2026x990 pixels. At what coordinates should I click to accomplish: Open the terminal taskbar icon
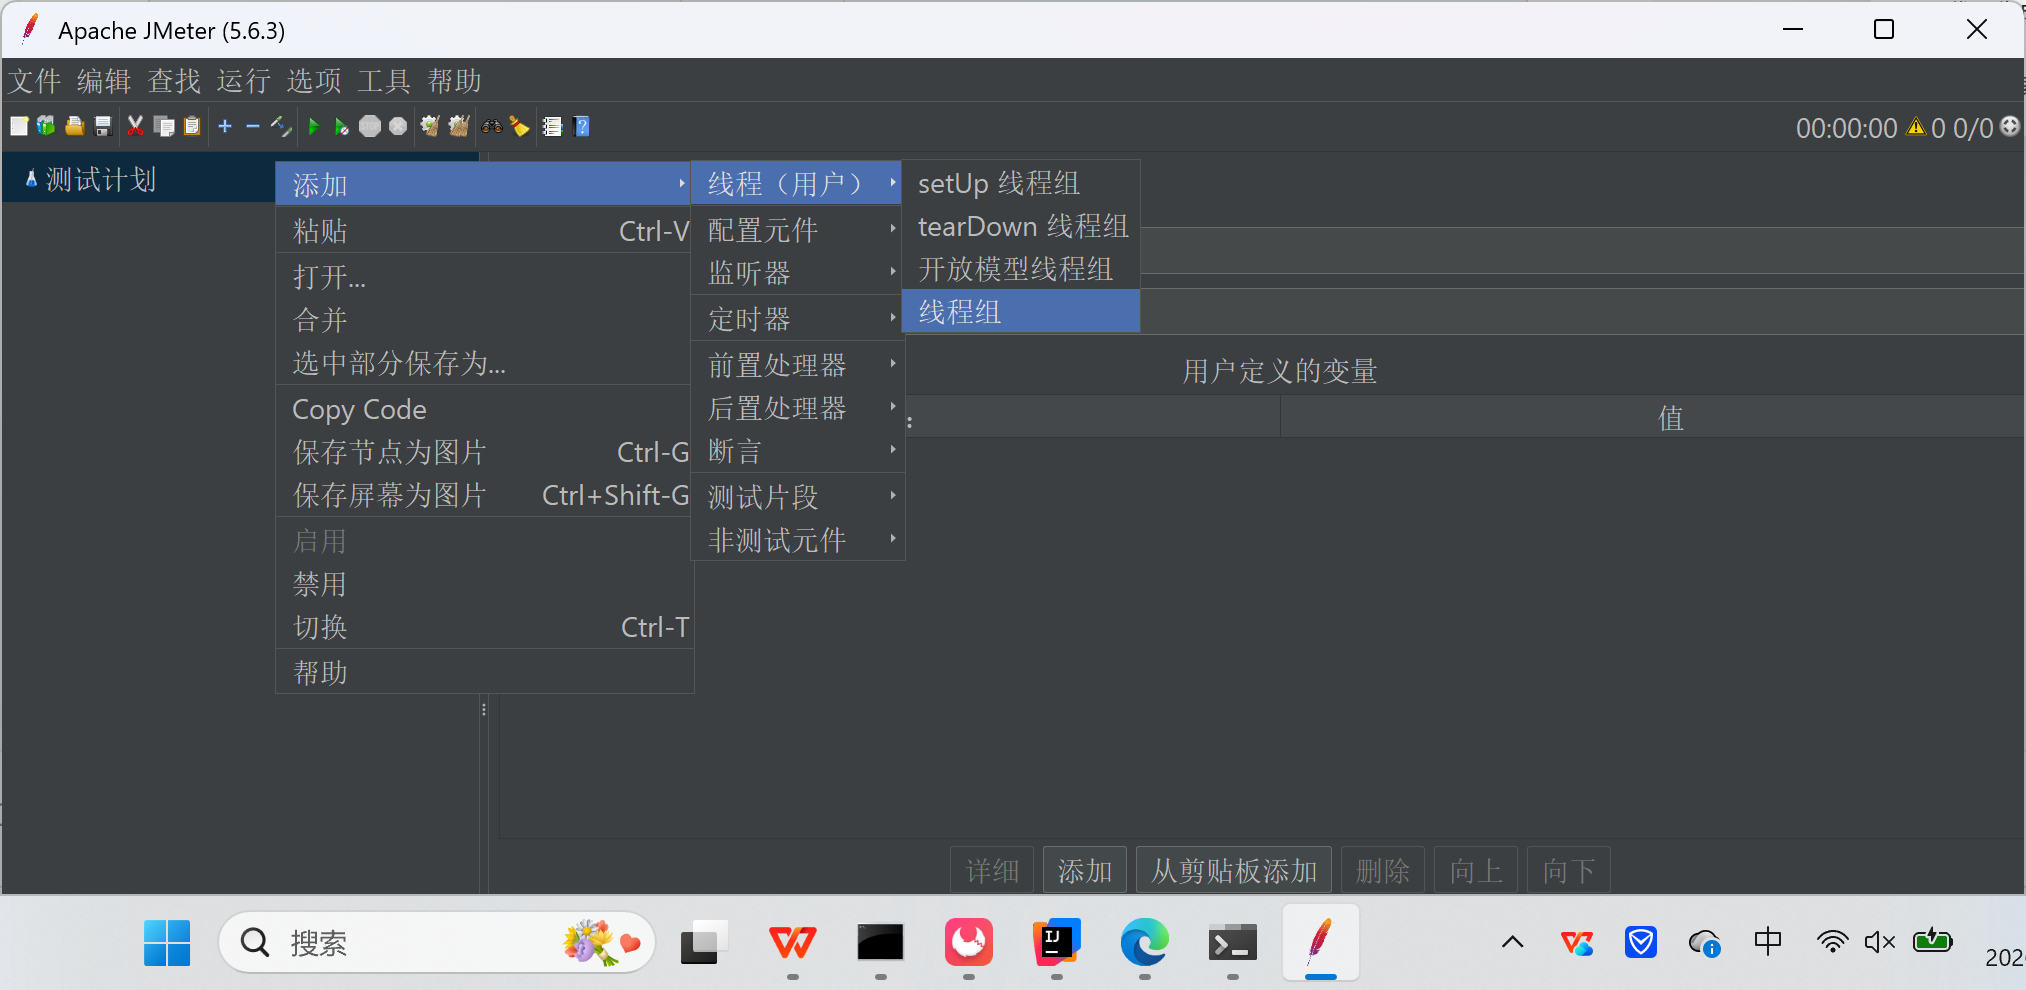(1232, 943)
